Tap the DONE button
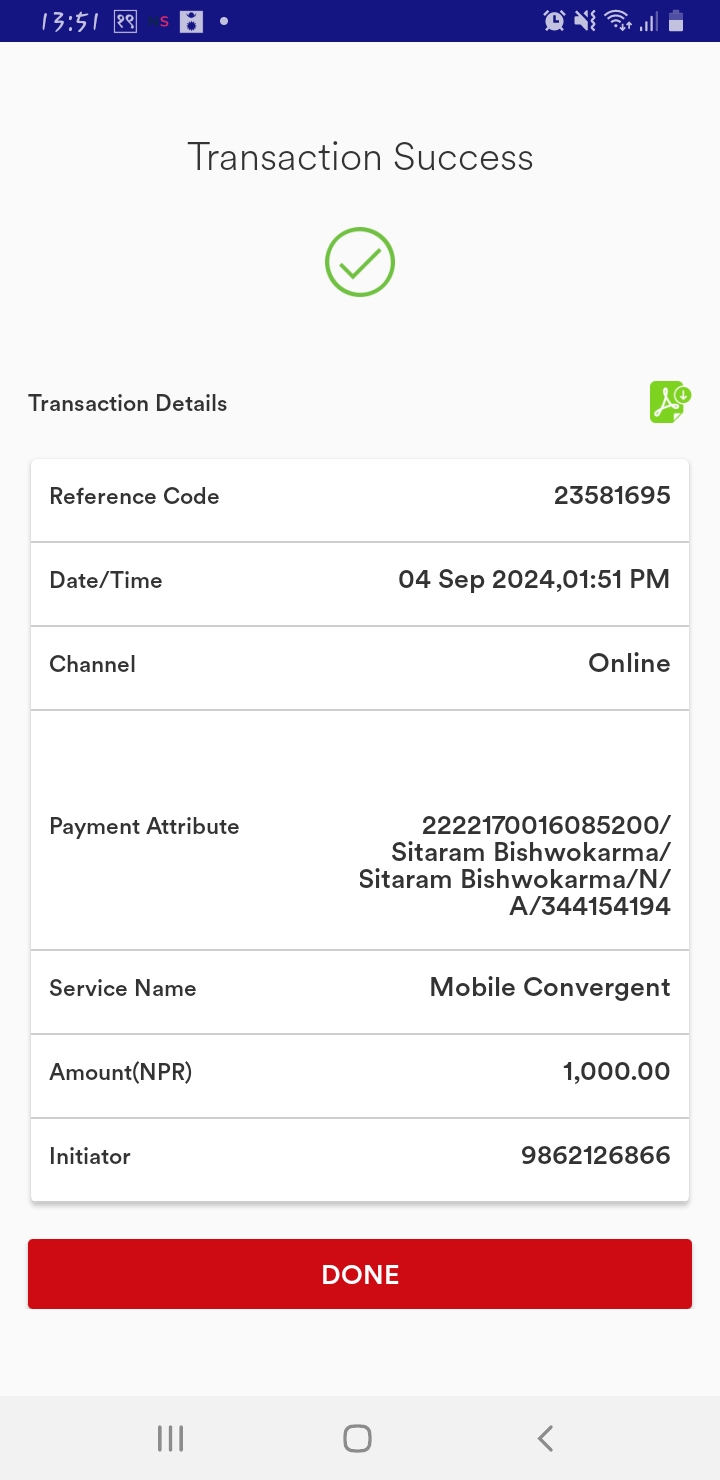This screenshot has height=1480, width=720. pyautogui.click(x=360, y=1274)
